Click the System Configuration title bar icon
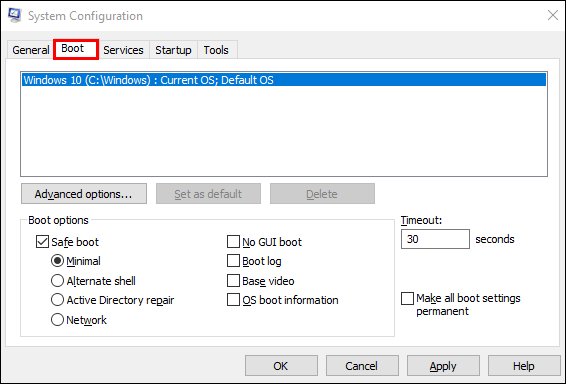Image resolution: width=566 pixels, height=384 pixels. (x=14, y=16)
